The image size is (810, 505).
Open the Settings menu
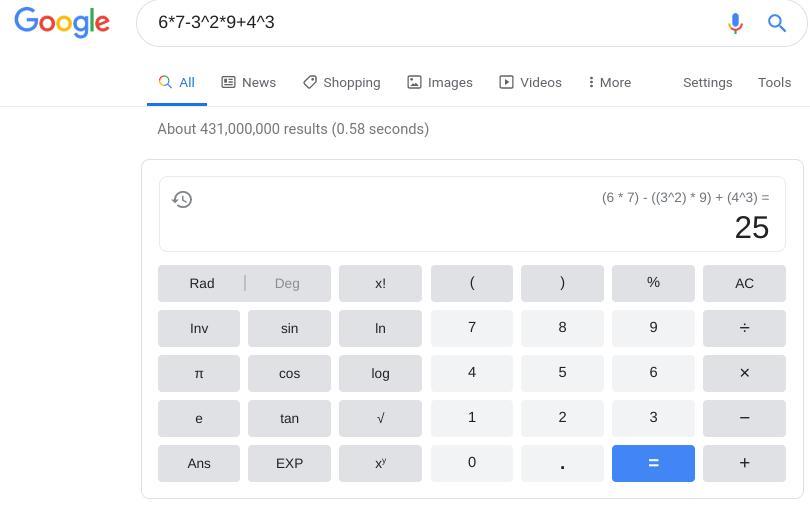click(x=707, y=82)
